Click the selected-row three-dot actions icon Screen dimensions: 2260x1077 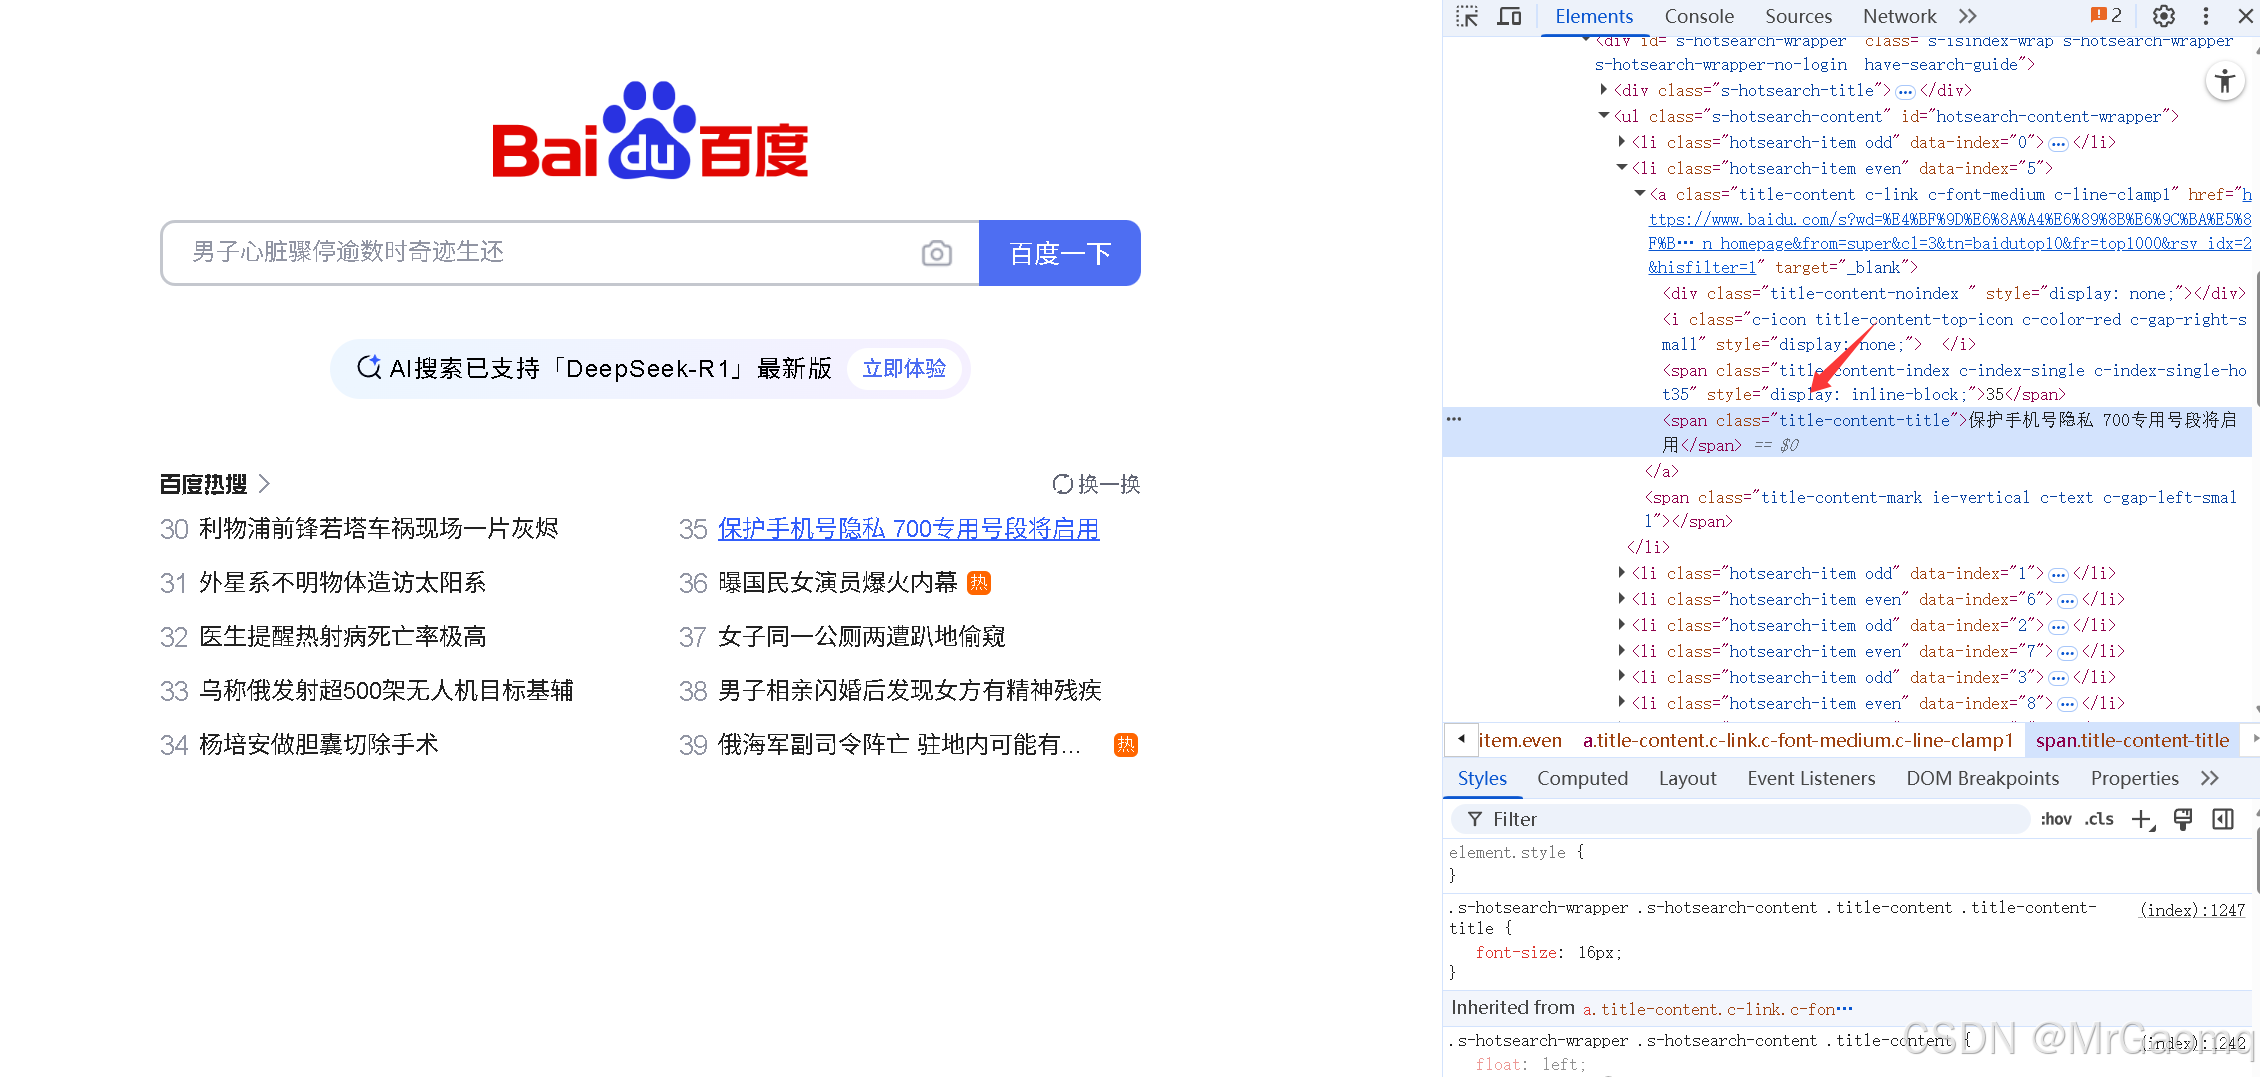(1454, 420)
